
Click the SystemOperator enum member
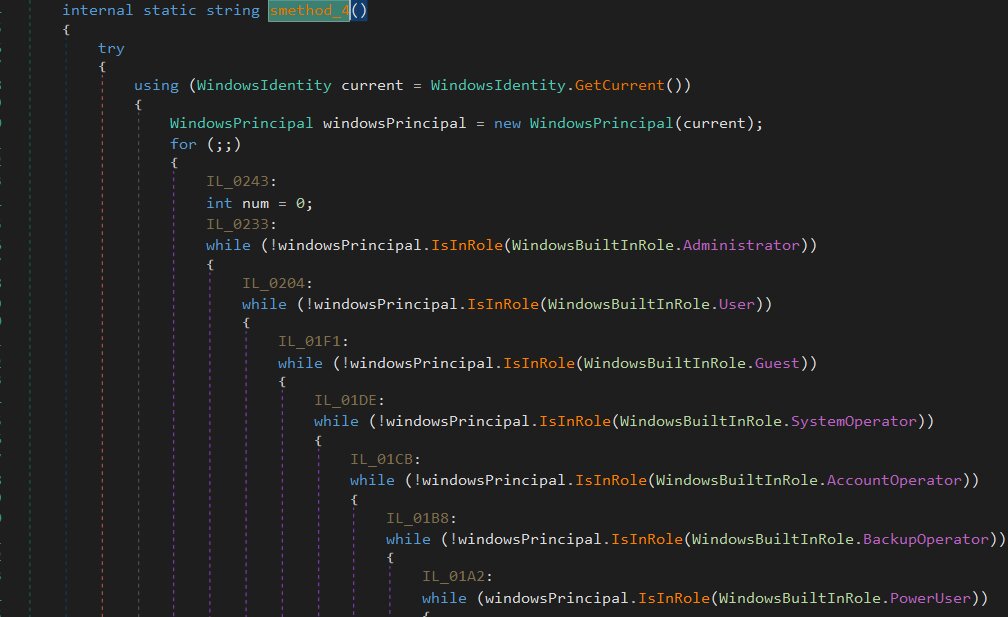click(854, 421)
